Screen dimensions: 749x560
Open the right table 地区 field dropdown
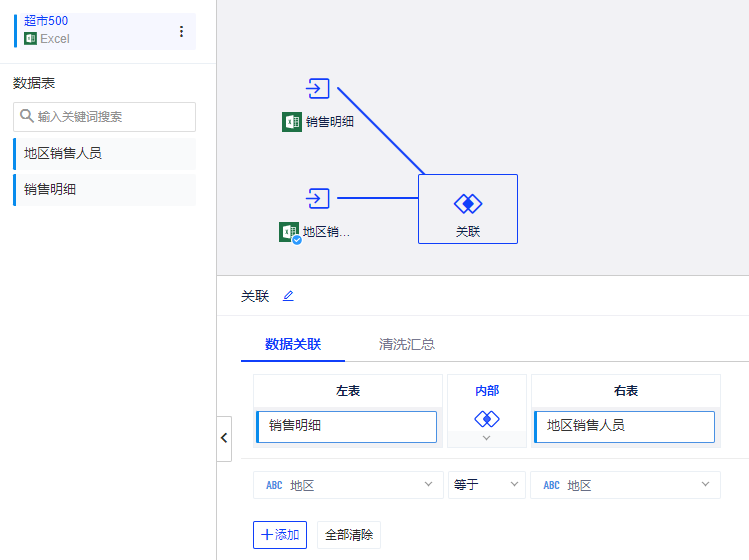pyautogui.click(x=625, y=485)
